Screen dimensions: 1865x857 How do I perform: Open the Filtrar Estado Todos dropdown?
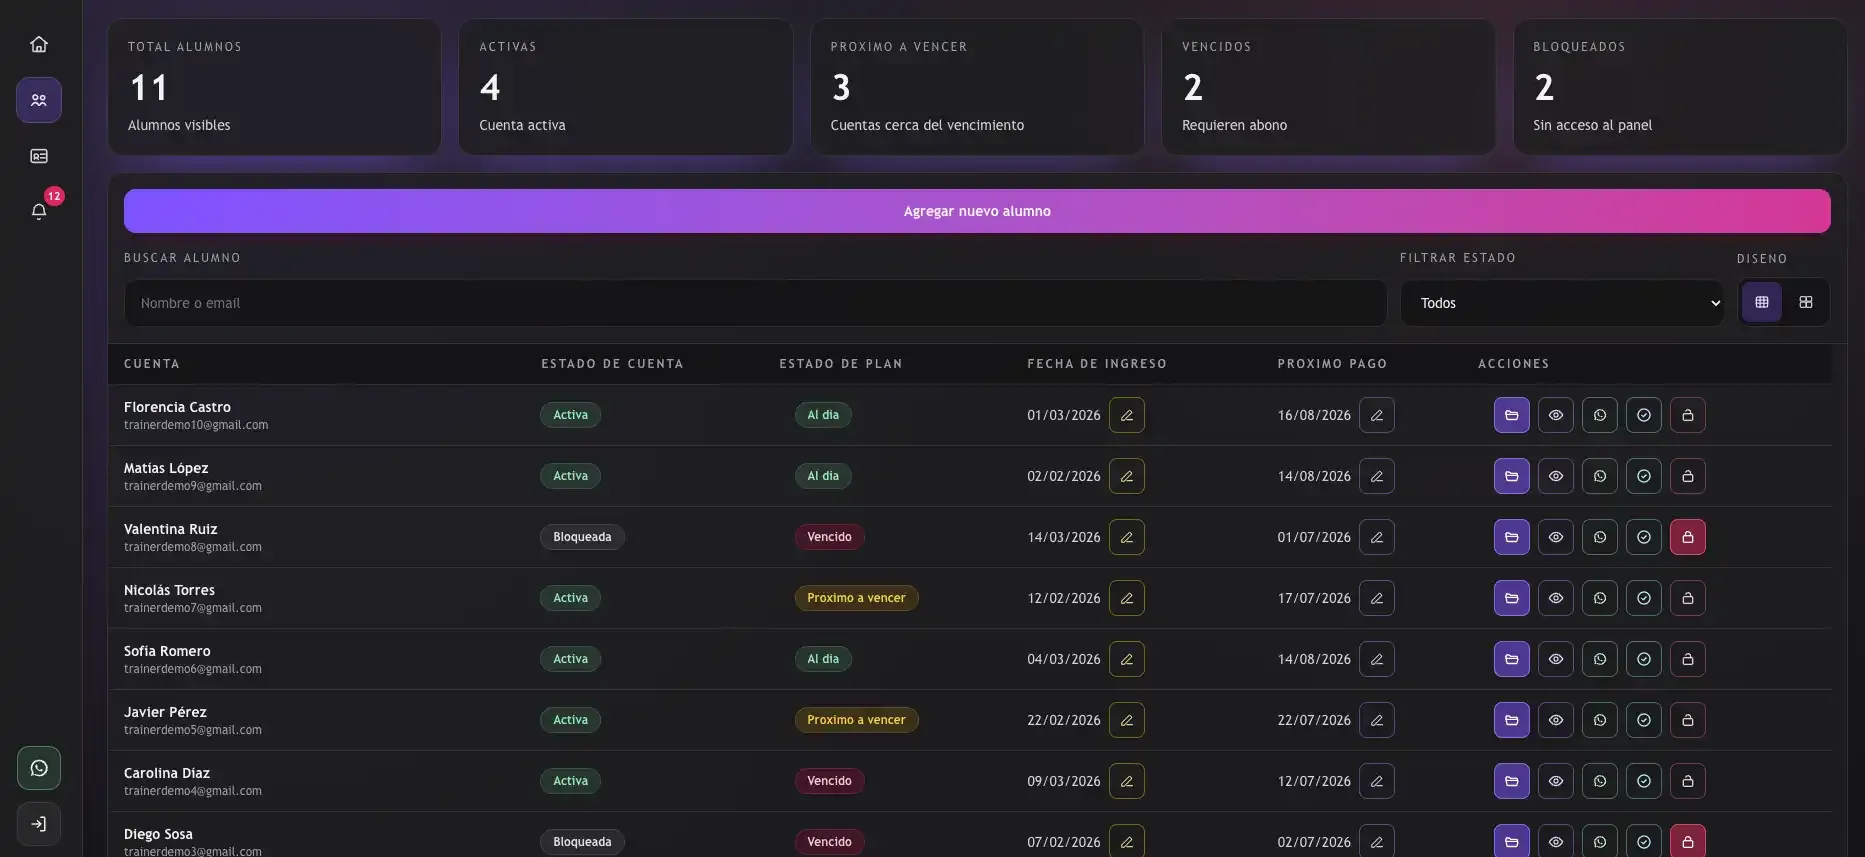(x=1562, y=303)
